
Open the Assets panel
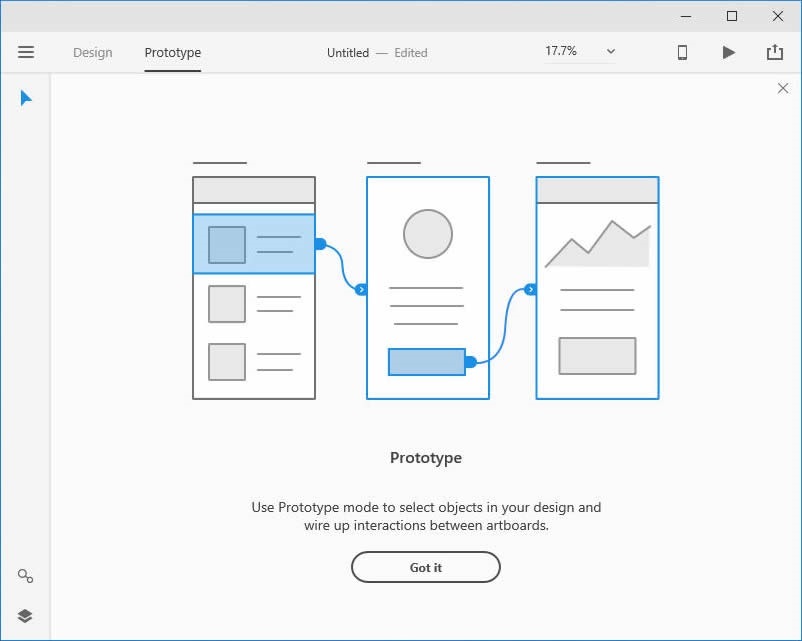coord(24,576)
